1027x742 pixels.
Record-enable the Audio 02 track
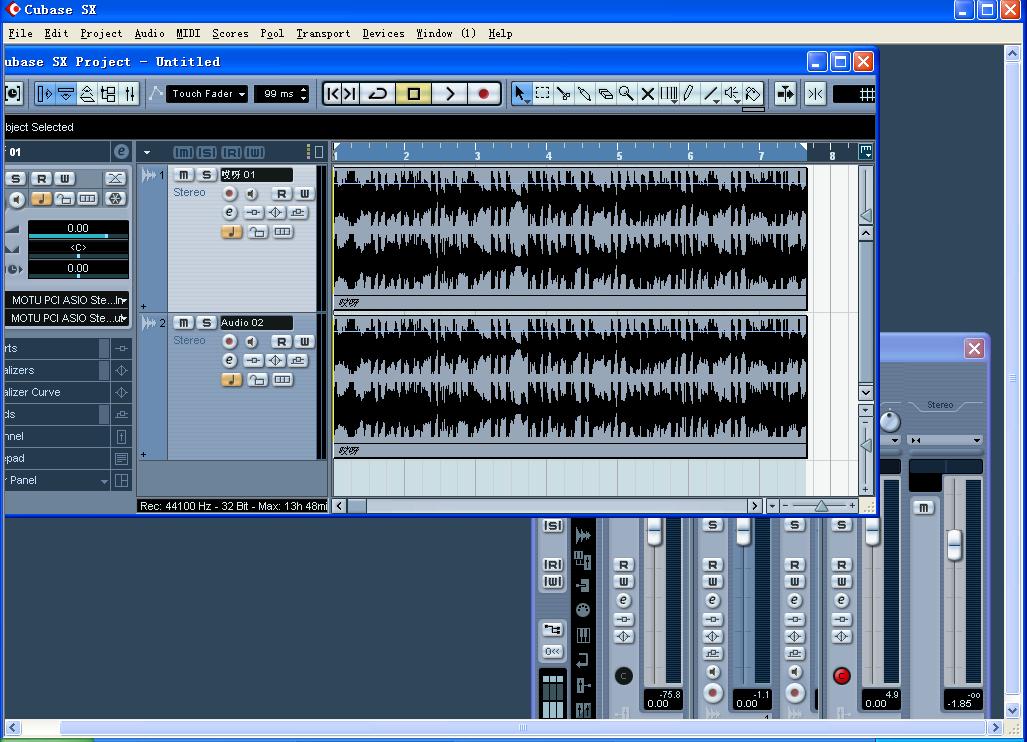click(229, 341)
